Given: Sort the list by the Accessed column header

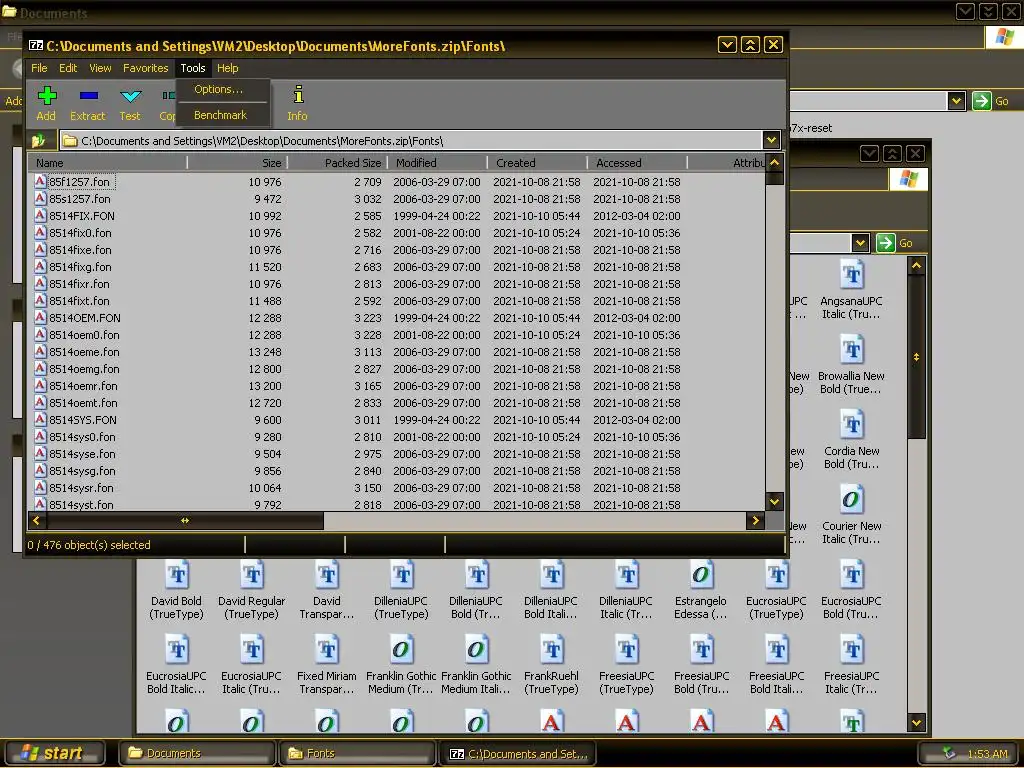Looking at the screenshot, I should coord(637,163).
